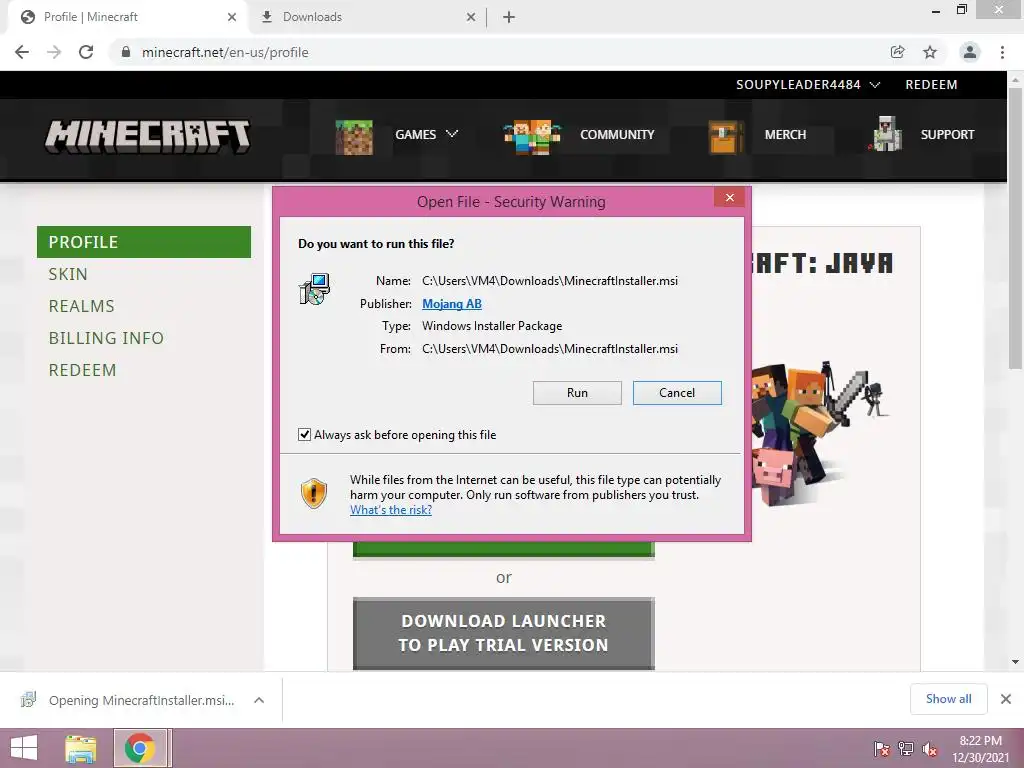1024x768 pixels.
Task: Click the installer package icon in dialog
Action: pyautogui.click(x=314, y=289)
